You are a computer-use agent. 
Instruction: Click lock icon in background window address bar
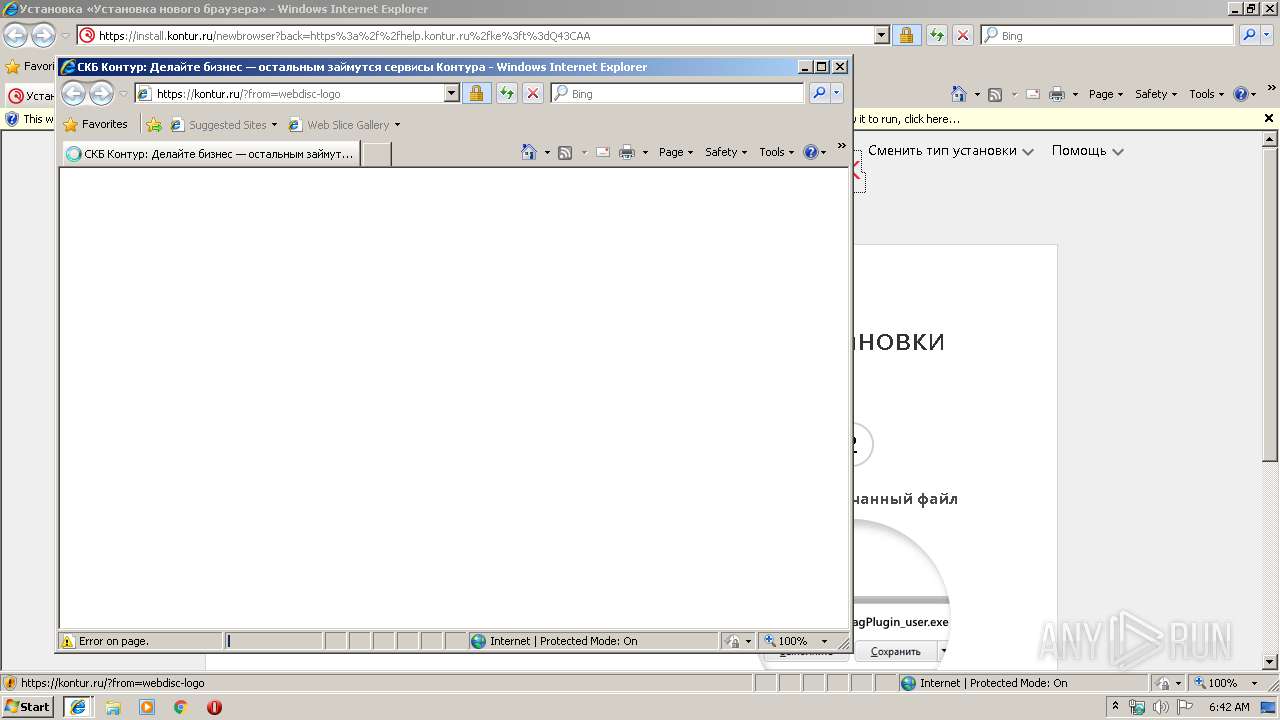point(906,35)
